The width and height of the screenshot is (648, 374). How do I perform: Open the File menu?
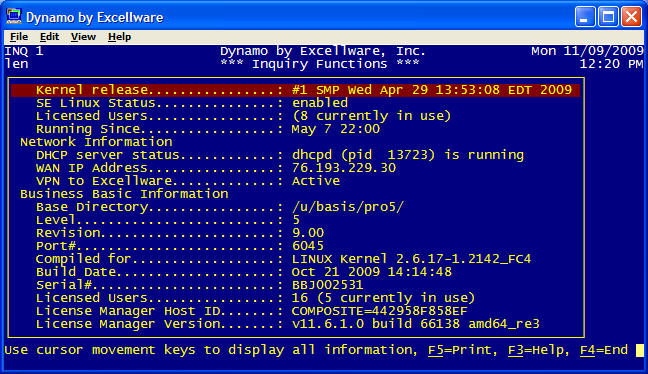19,37
